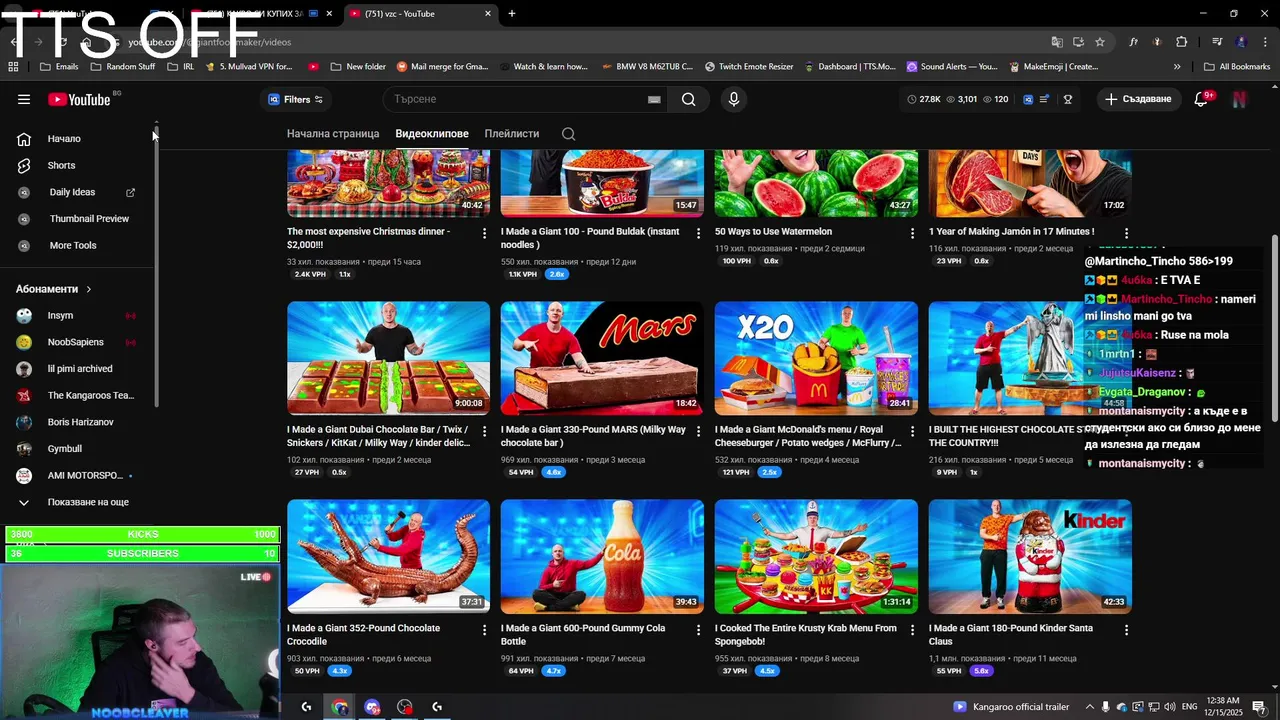1280x720 pixels.
Task: Open Boris Harizanov channel
Action: point(78,422)
